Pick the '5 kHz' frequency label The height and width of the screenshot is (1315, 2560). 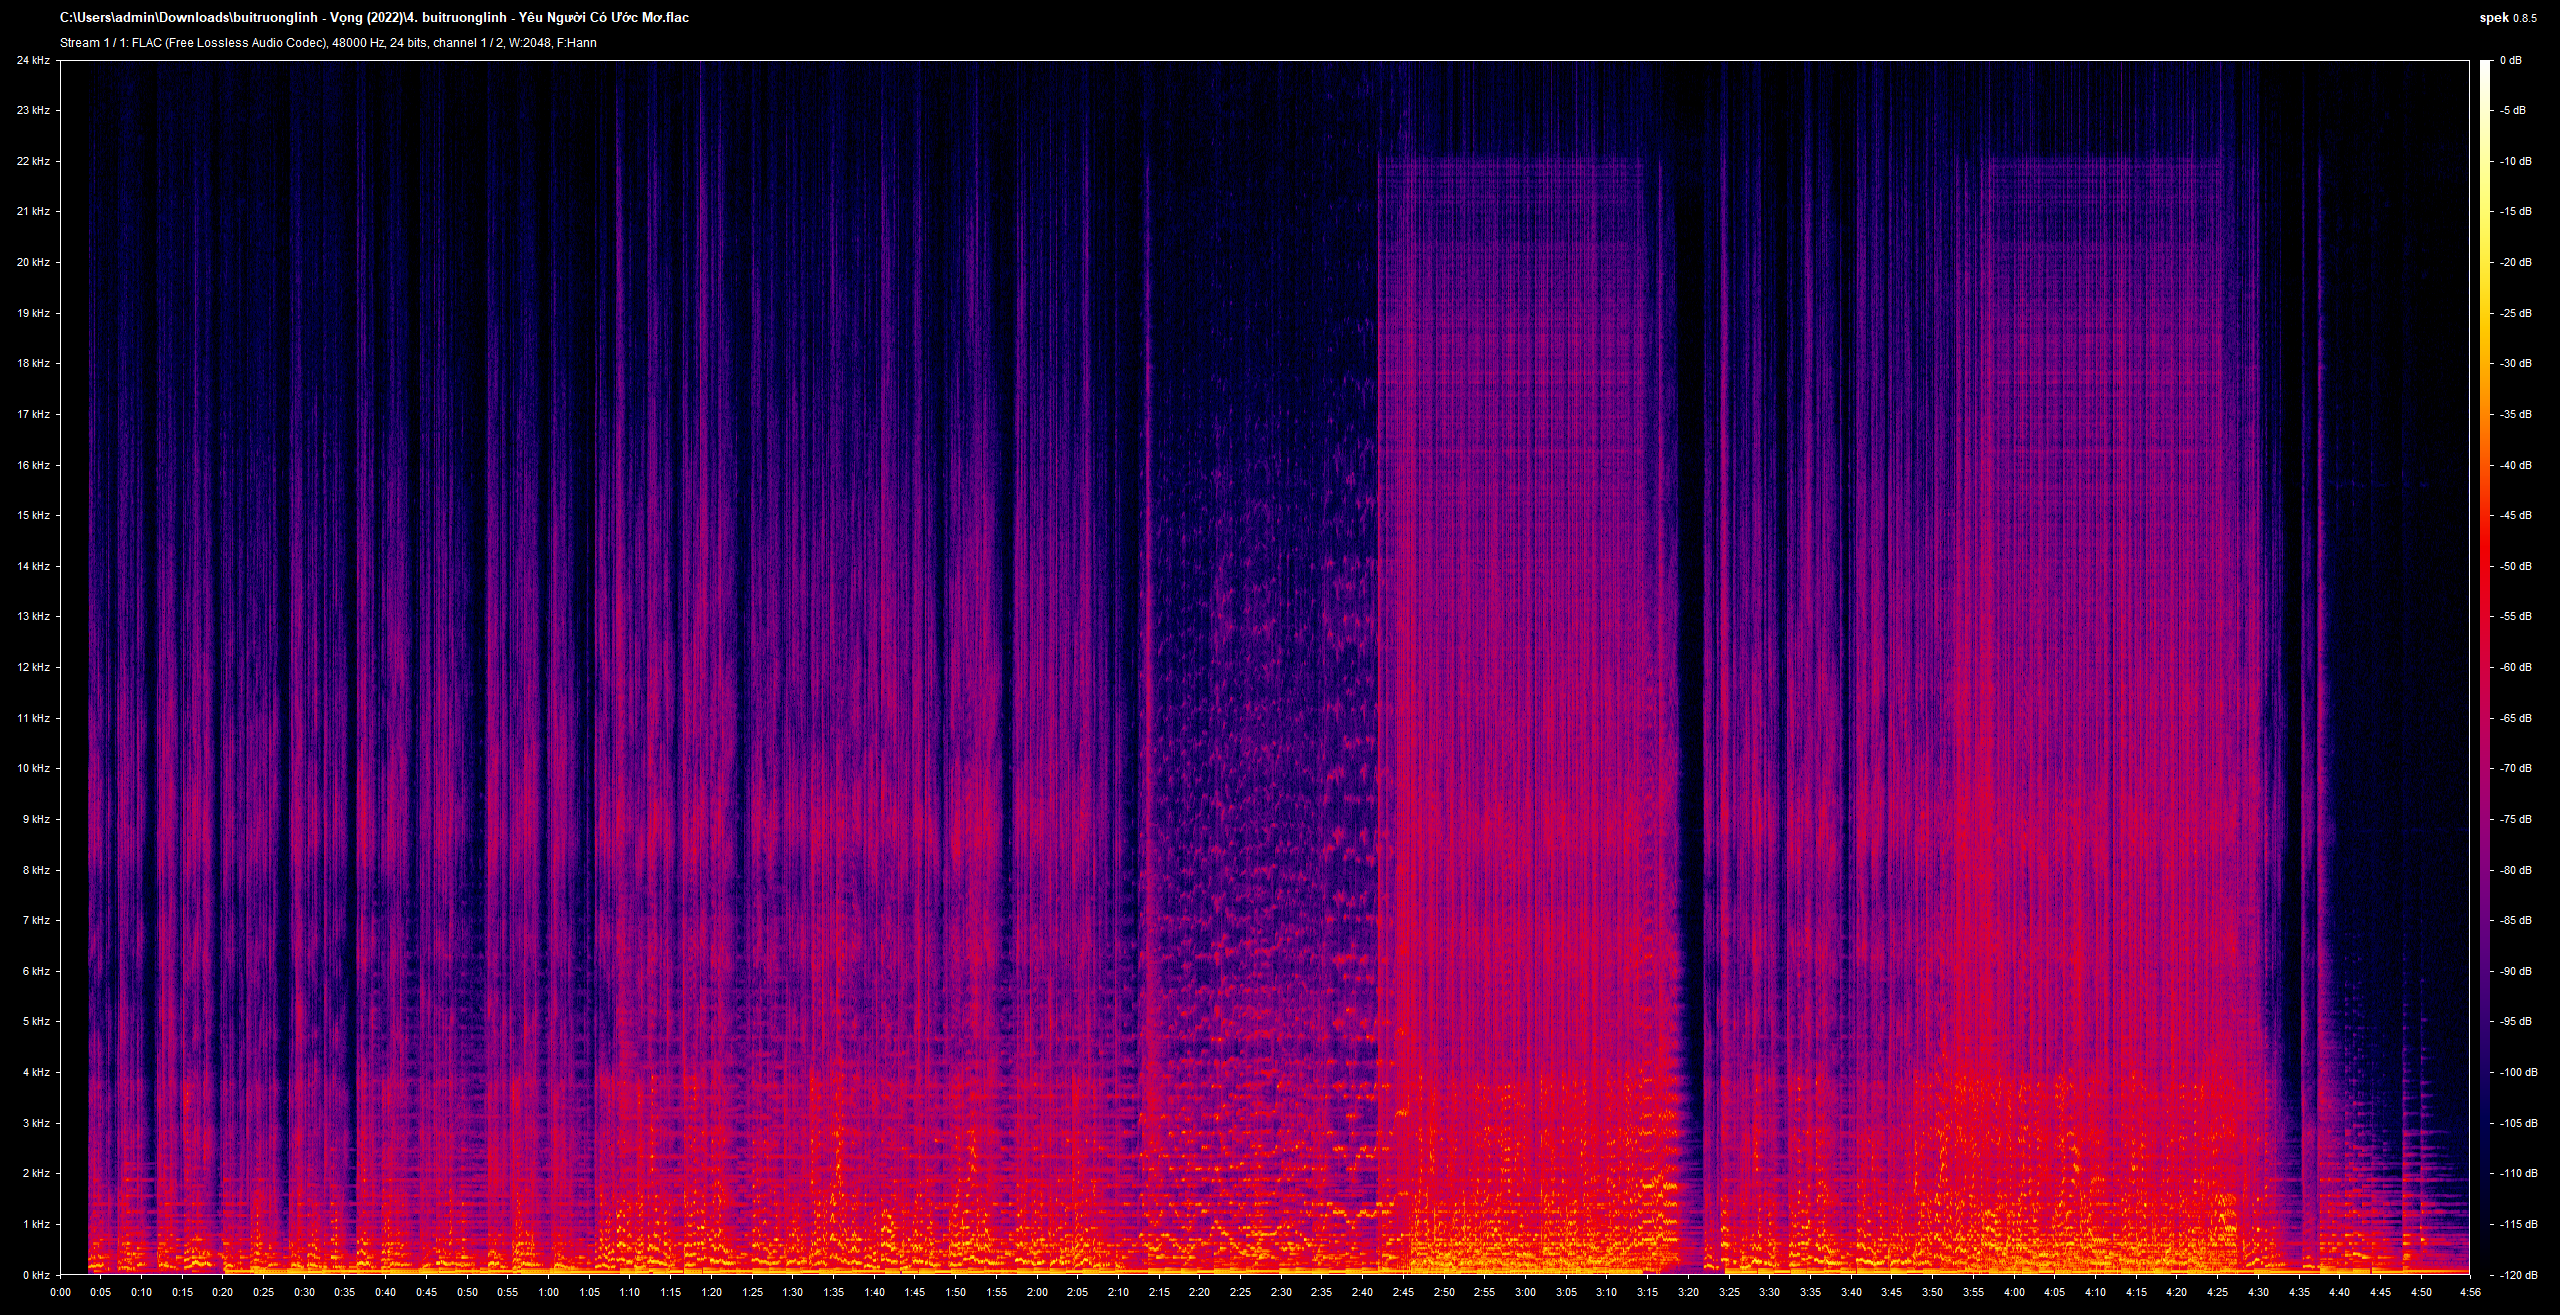(x=35, y=1021)
